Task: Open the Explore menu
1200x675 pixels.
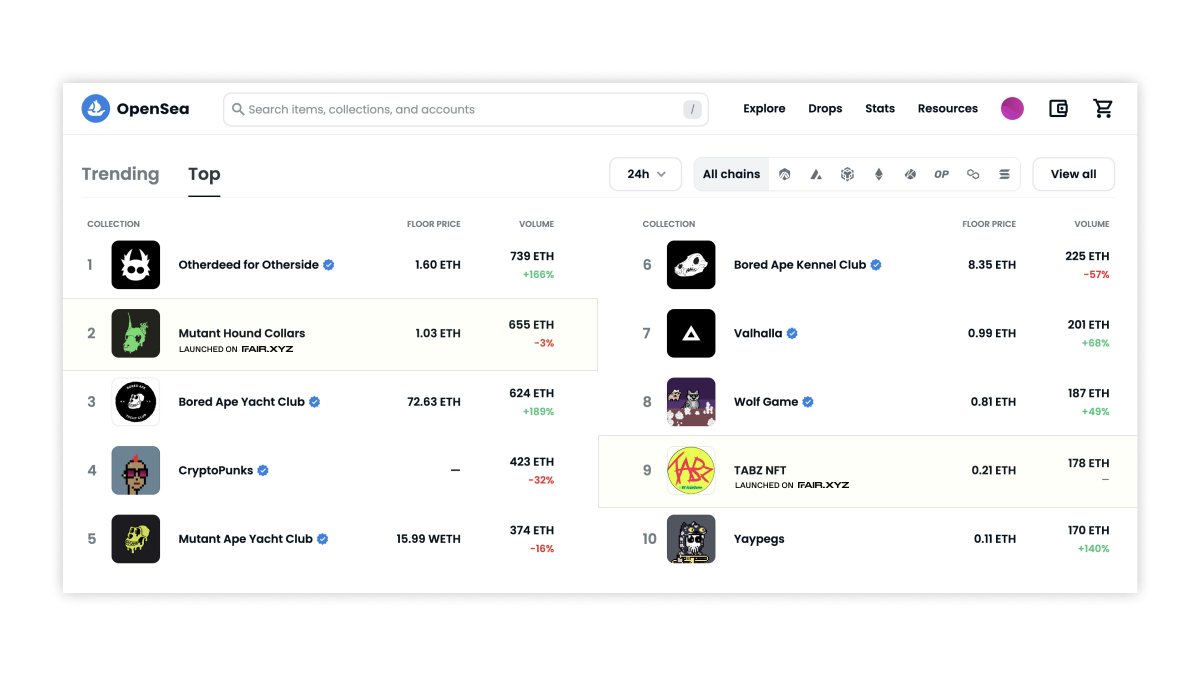Action: pos(764,109)
